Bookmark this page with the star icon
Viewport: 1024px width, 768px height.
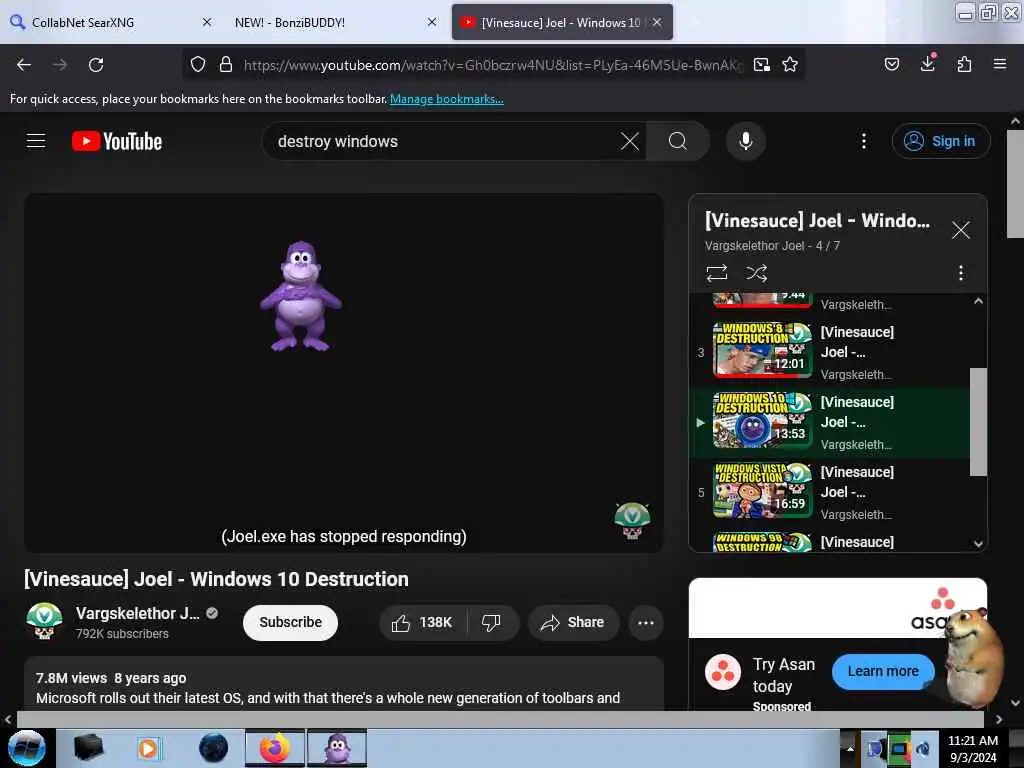click(x=790, y=65)
